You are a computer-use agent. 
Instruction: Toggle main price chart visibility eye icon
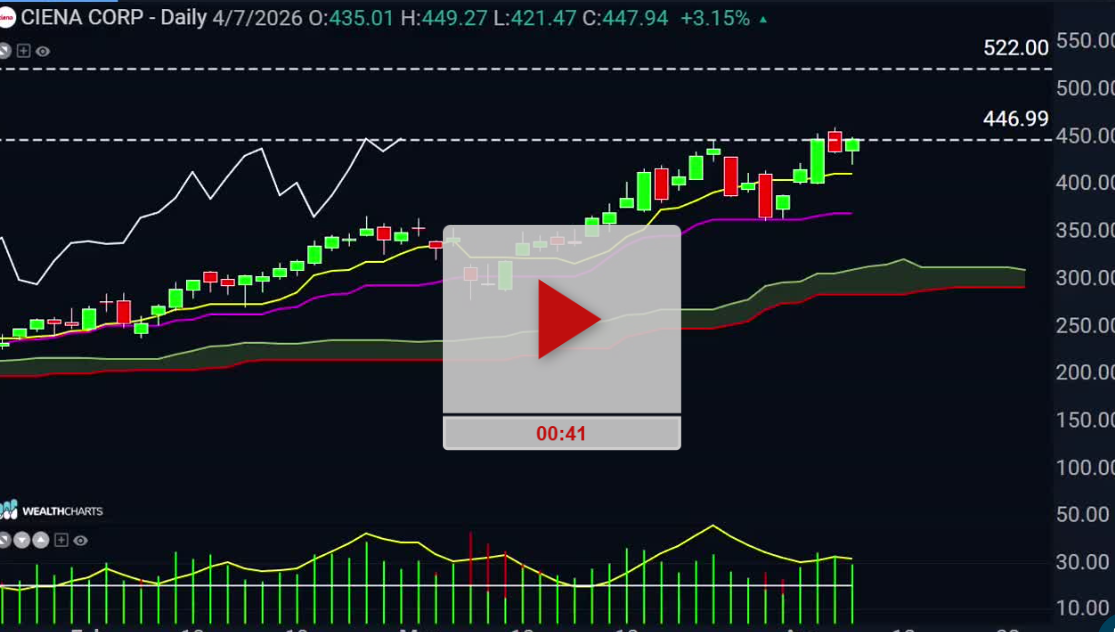(43, 51)
